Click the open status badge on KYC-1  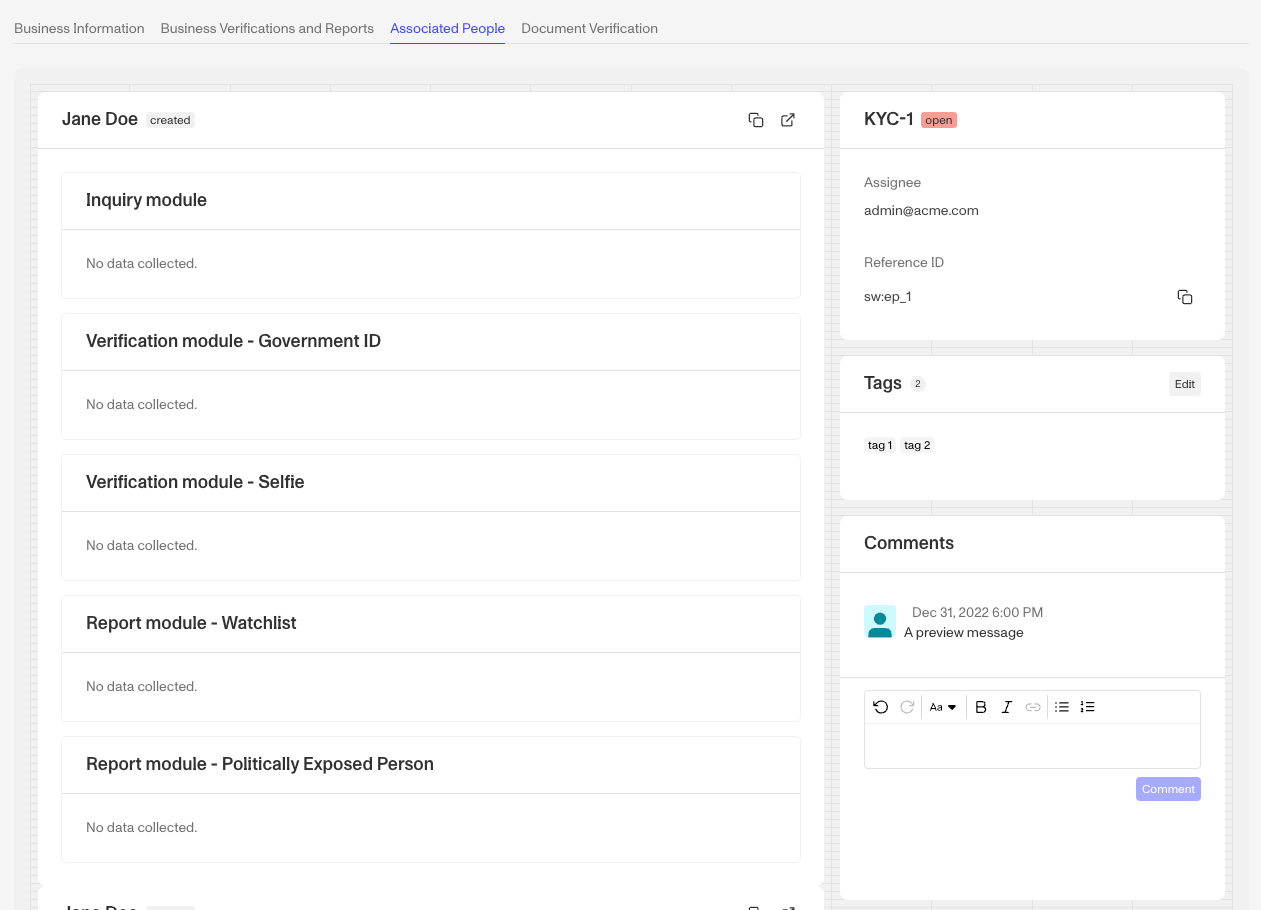click(939, 120)
